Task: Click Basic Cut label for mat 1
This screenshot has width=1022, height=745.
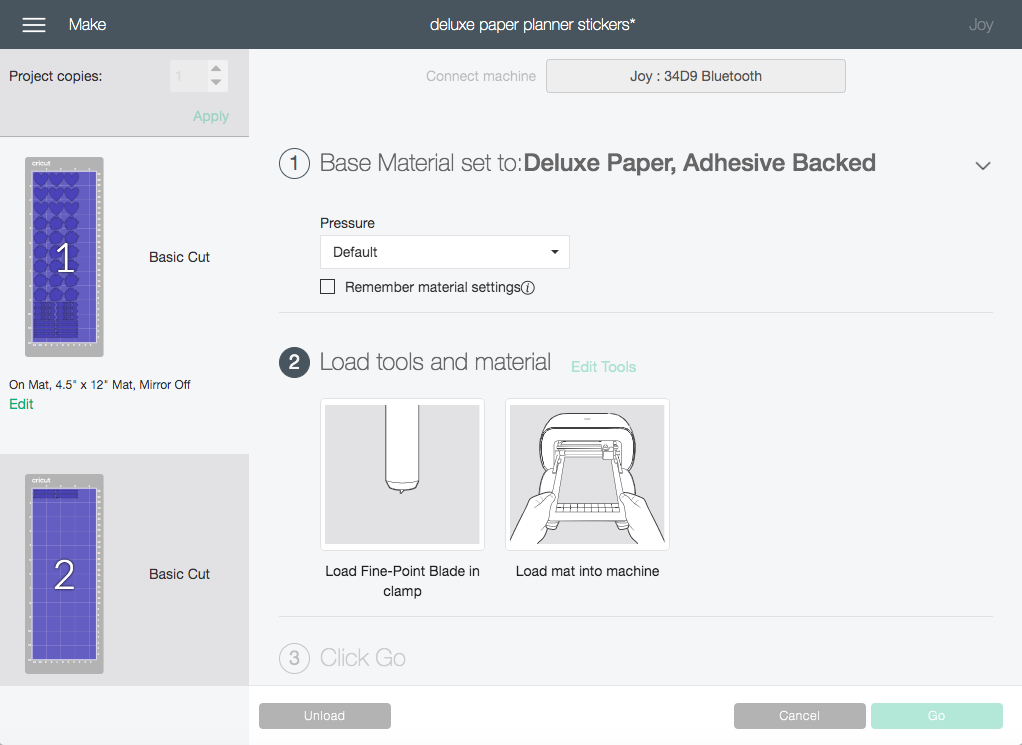Action: pyautogui.click(x=179, y=257)
